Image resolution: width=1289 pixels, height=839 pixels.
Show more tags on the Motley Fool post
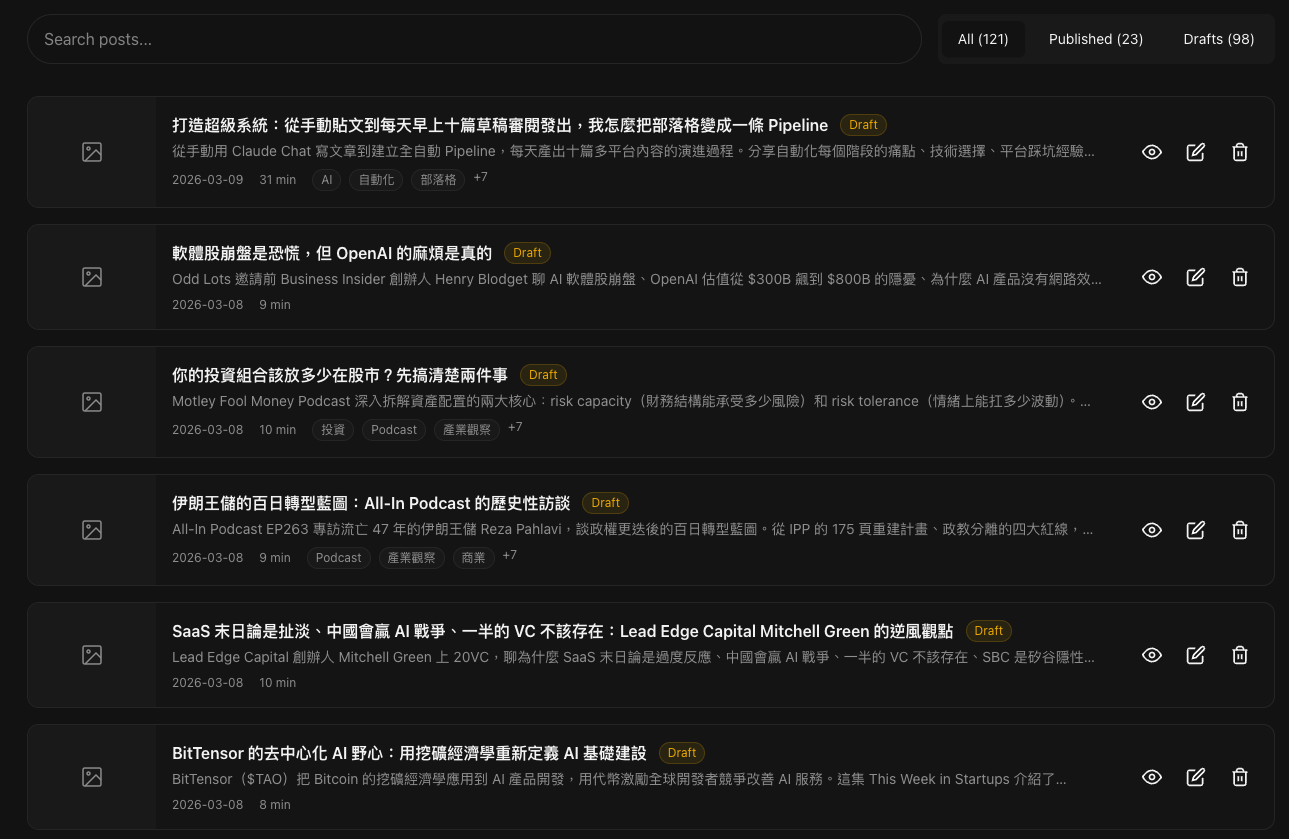(515, 427)
